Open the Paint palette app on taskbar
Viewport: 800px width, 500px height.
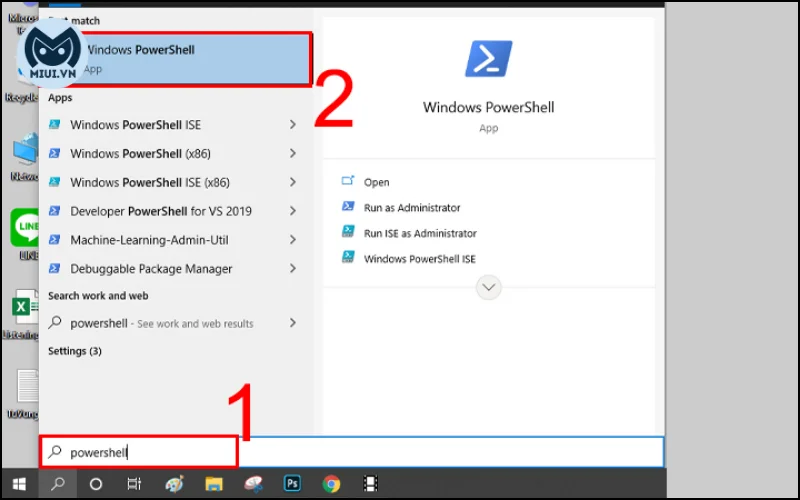click(x=174, y=484)
